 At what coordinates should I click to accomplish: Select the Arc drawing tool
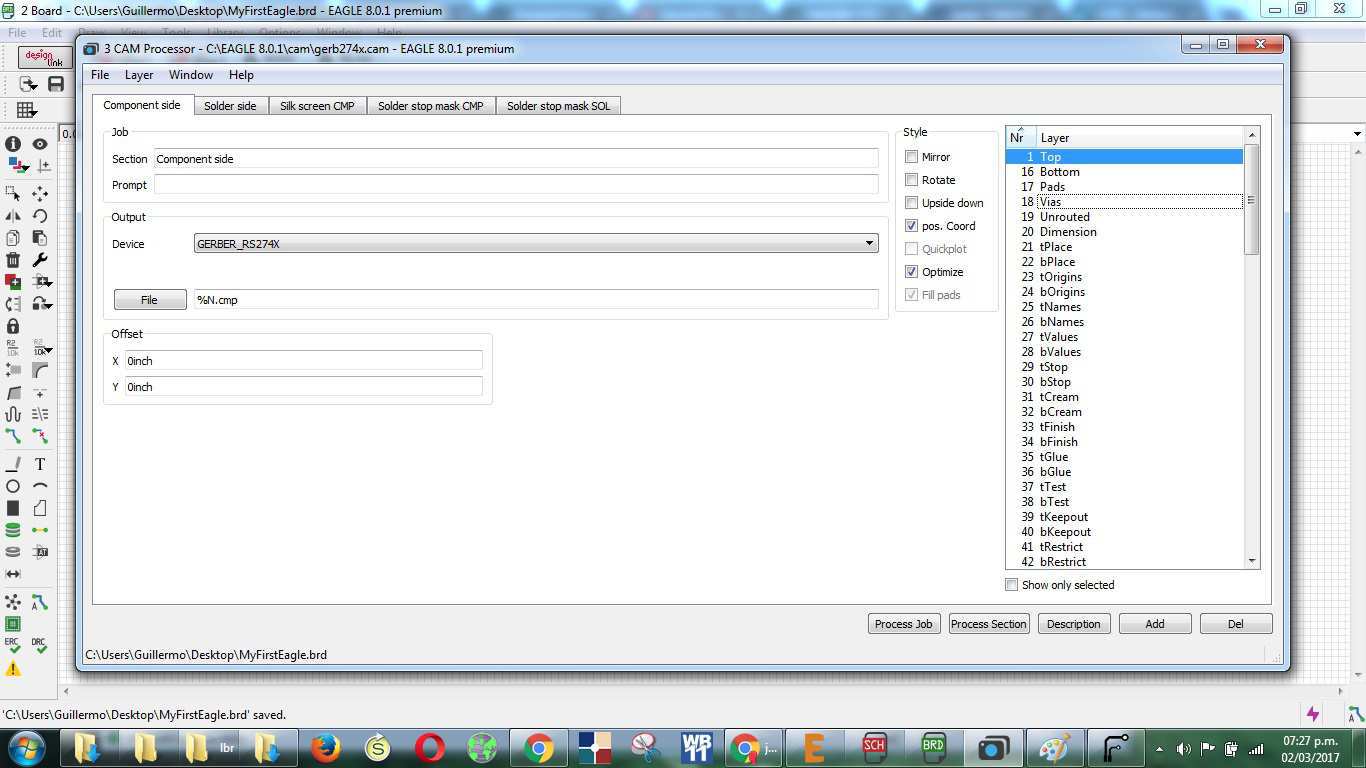tap(40, 486)
